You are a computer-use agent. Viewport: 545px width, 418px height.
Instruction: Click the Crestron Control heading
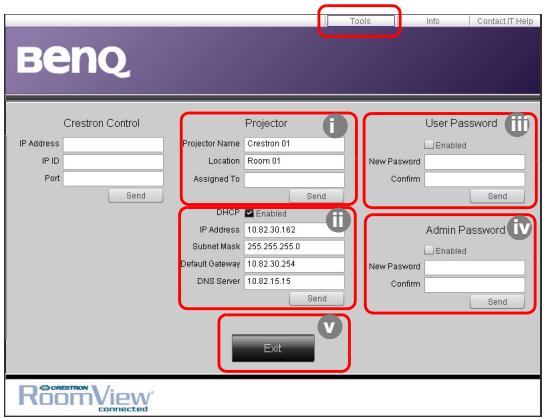(x=101, y=123)
